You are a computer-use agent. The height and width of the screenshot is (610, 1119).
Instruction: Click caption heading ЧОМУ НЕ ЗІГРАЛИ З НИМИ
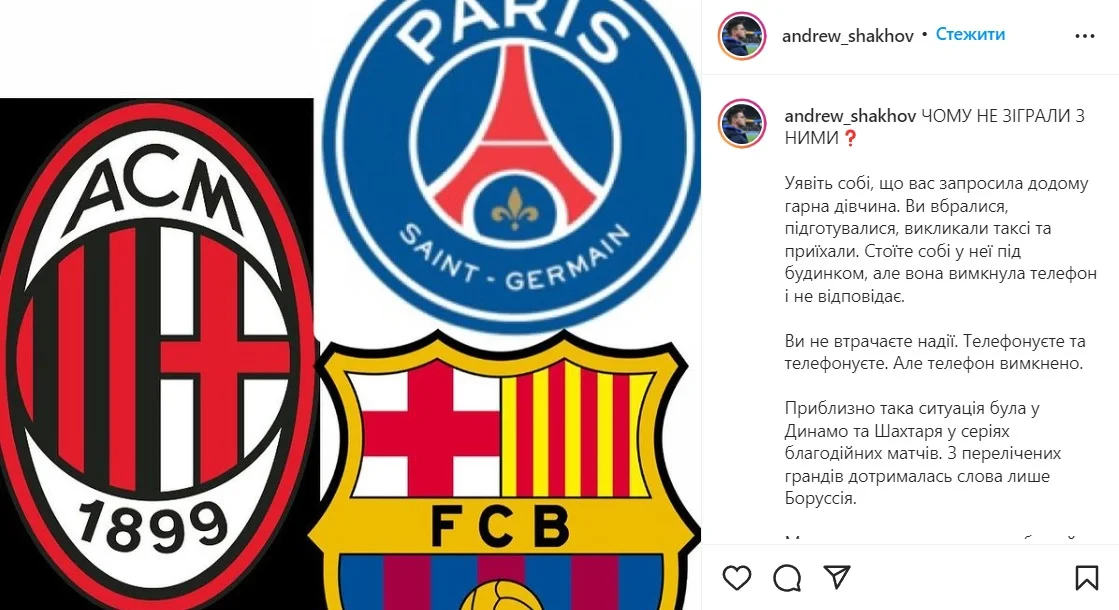pyautogui.click(x=934, y=127)
